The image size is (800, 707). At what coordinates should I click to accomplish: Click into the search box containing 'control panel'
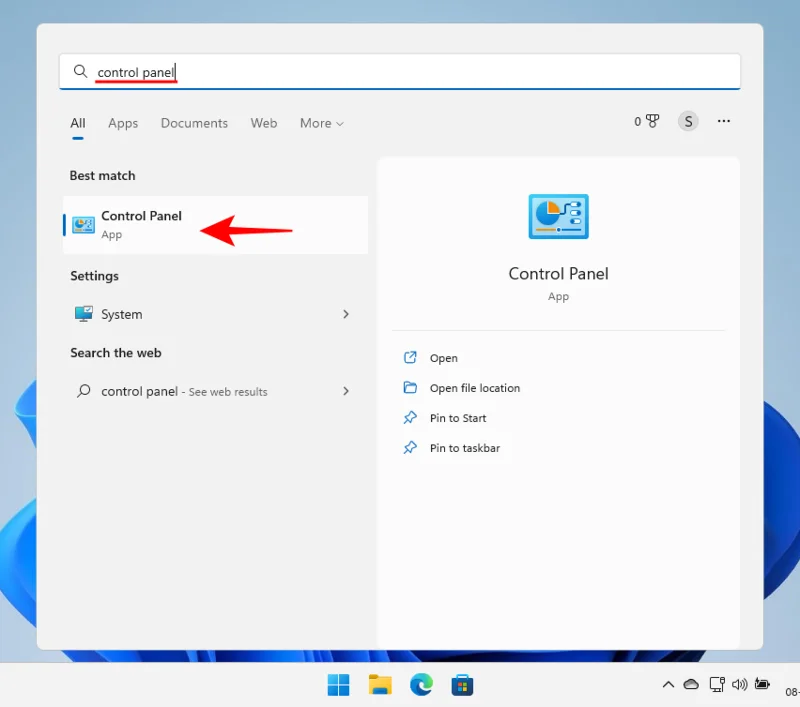click(399, 71)
